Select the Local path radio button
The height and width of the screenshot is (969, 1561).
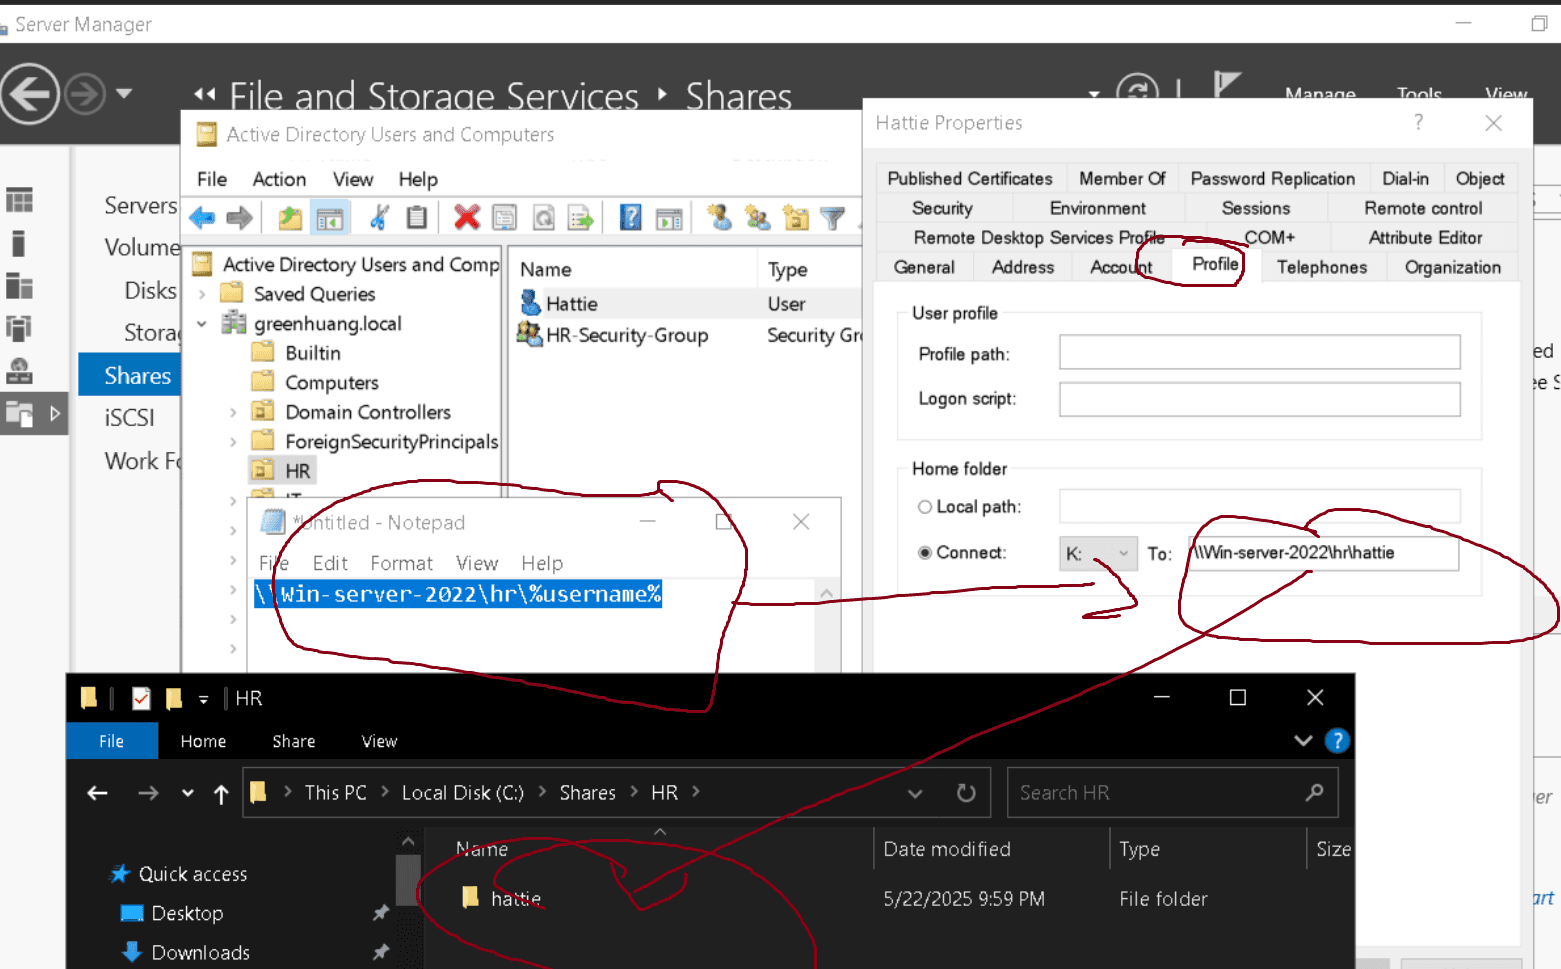point(925,507)
